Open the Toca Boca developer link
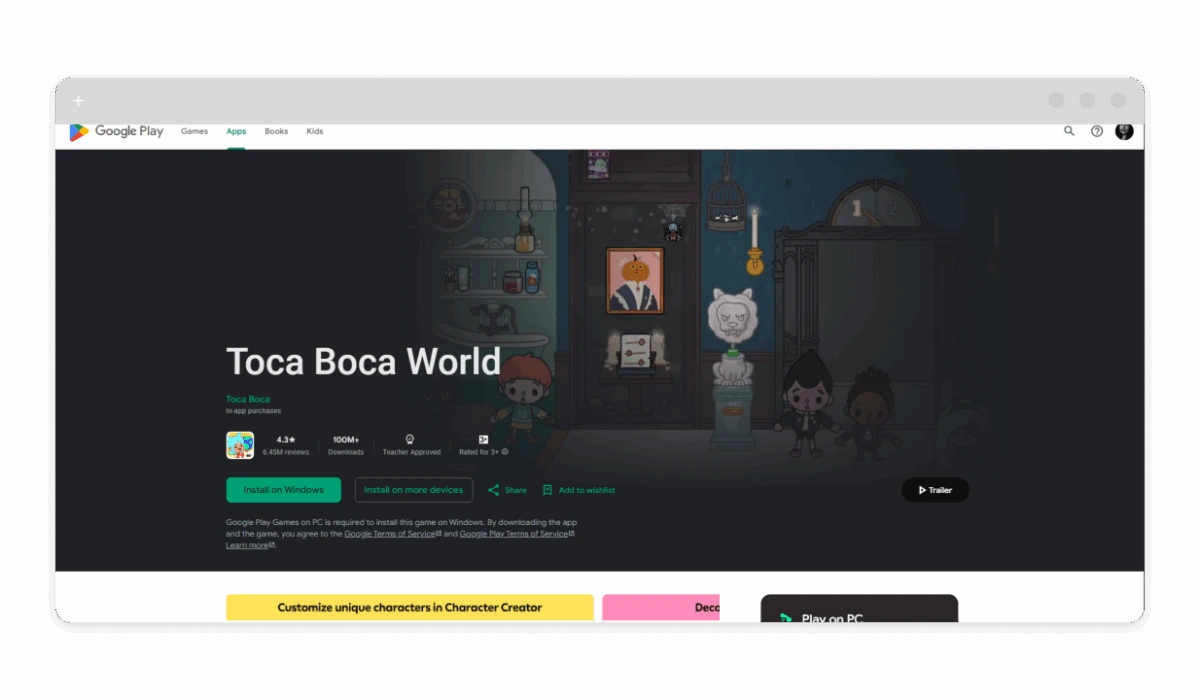 (248, 399)
